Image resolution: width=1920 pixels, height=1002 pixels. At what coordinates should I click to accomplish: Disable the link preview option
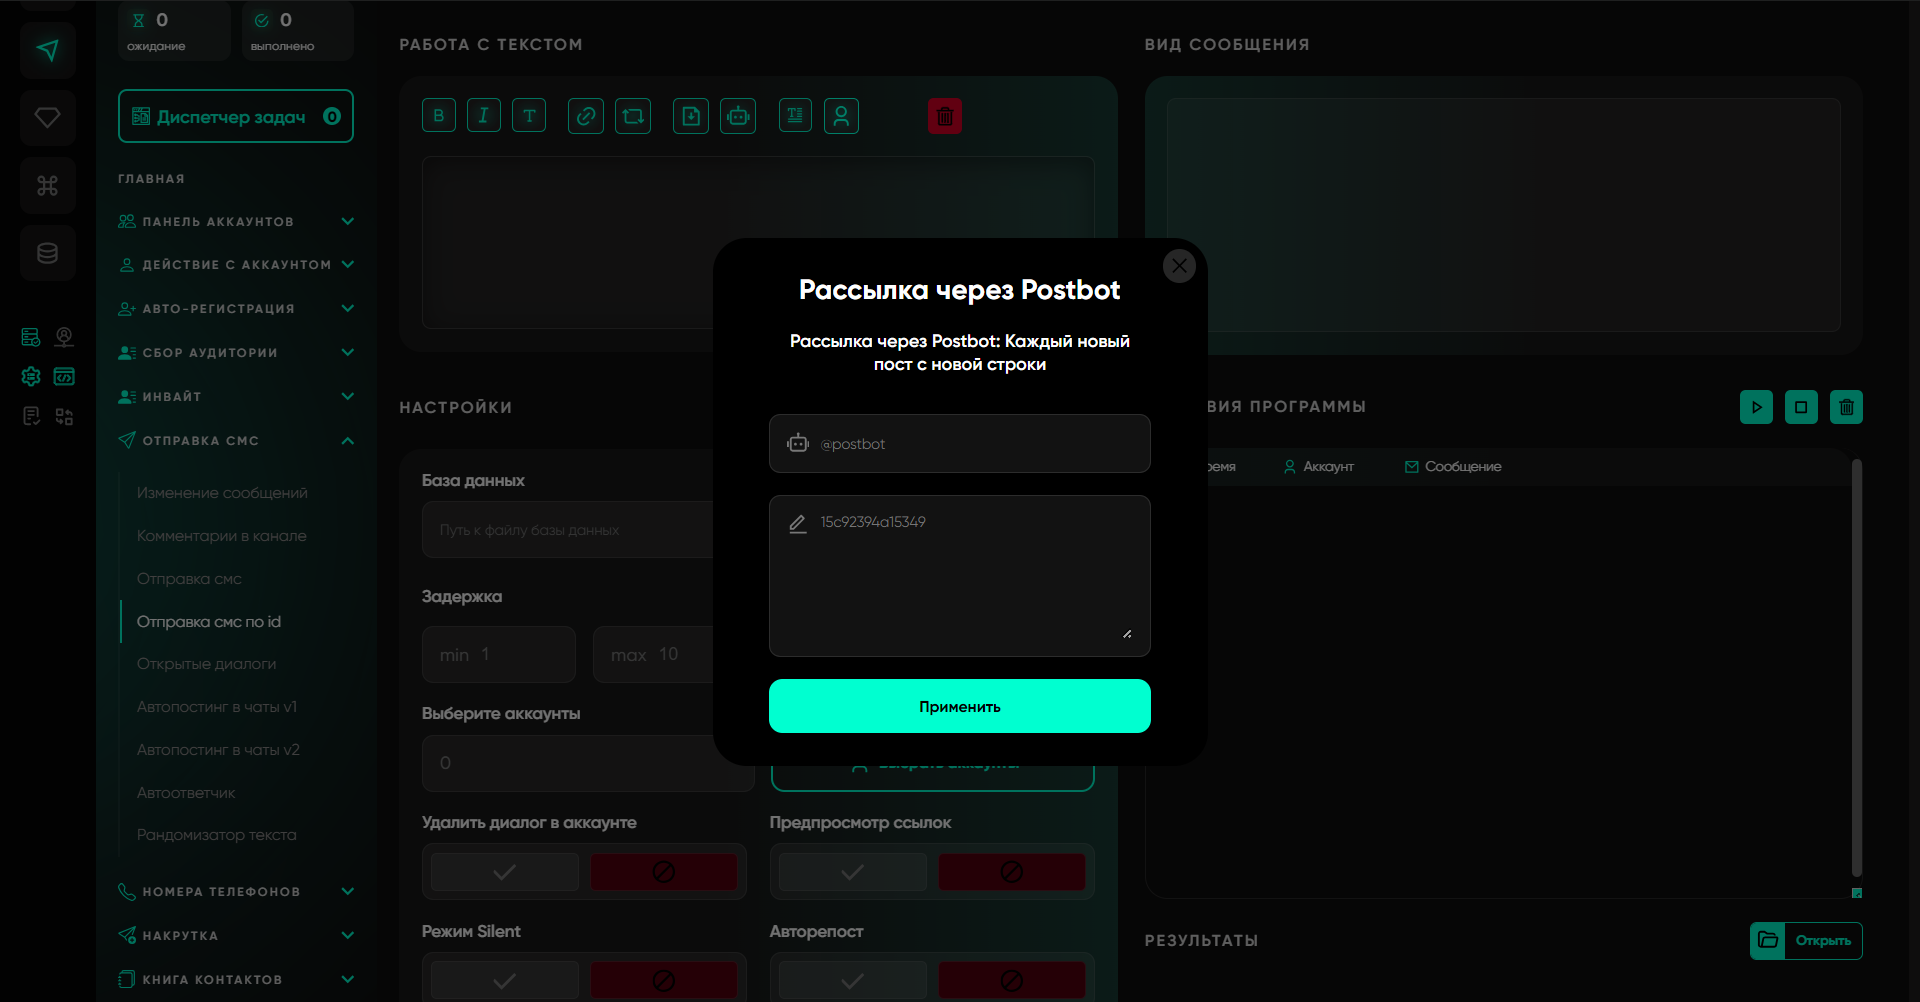[x=1011, y=872]
